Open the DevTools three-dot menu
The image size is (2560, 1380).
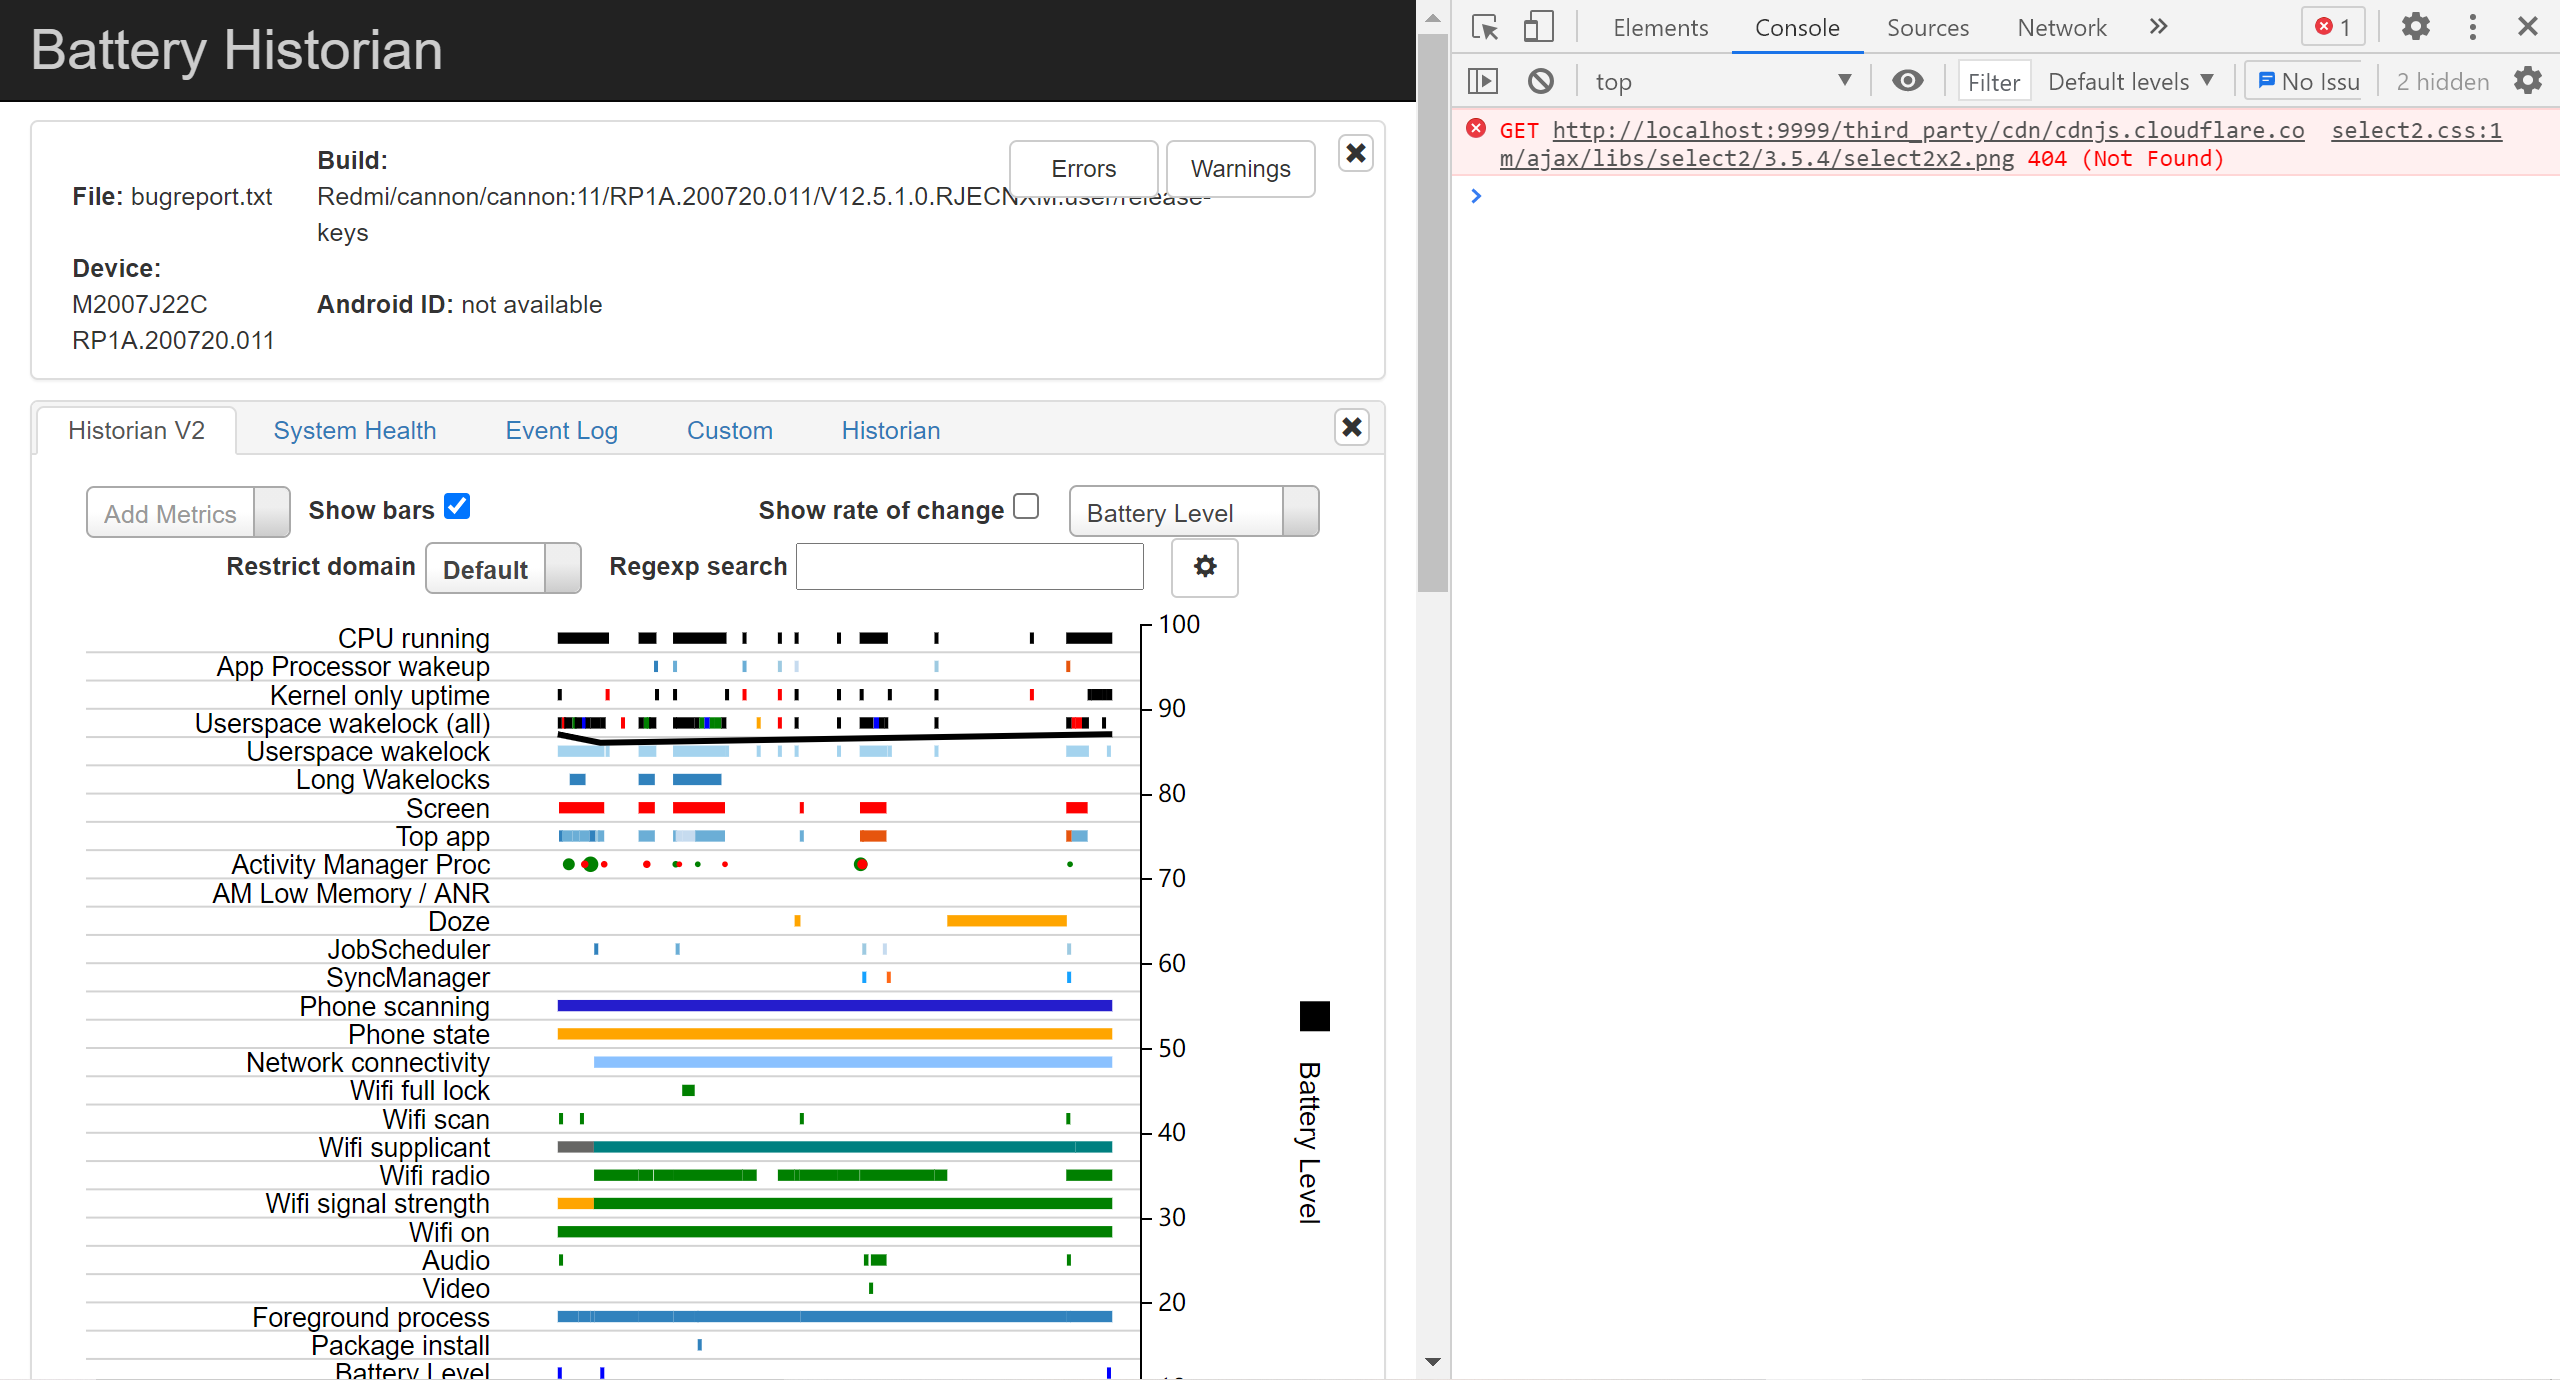pos(2472,27)
